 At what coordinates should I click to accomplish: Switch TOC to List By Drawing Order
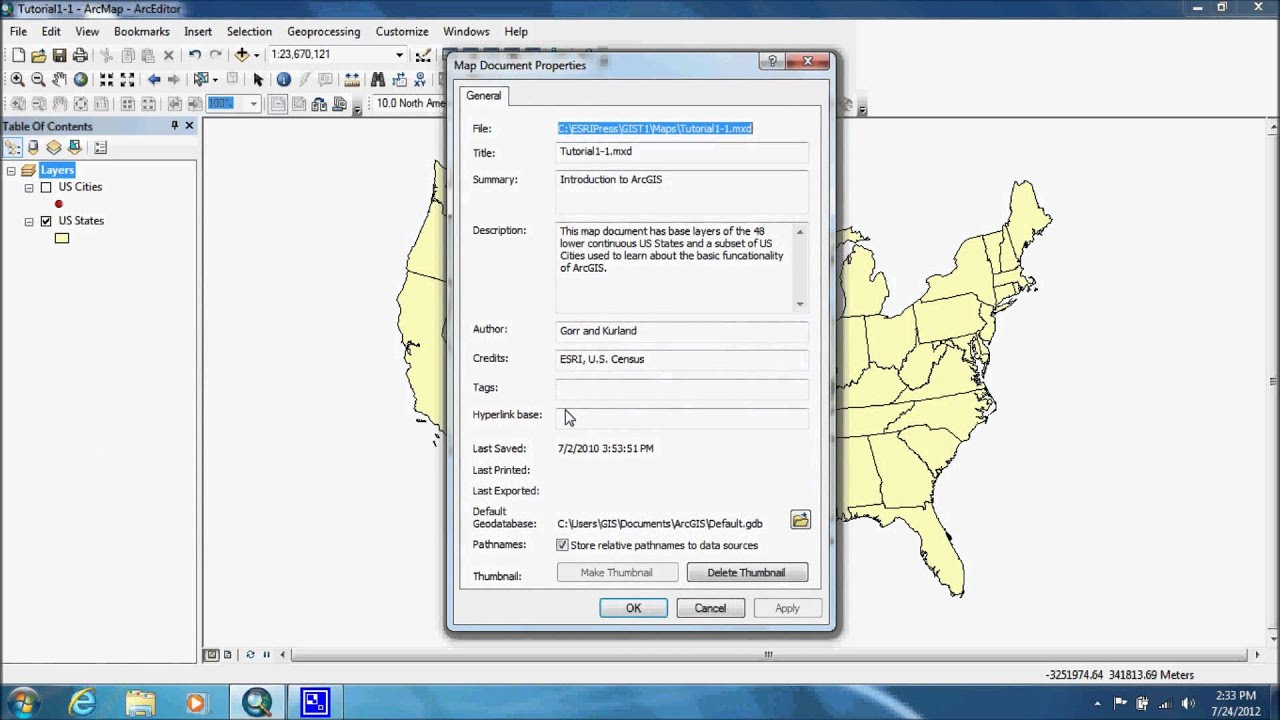click(12, 147)
